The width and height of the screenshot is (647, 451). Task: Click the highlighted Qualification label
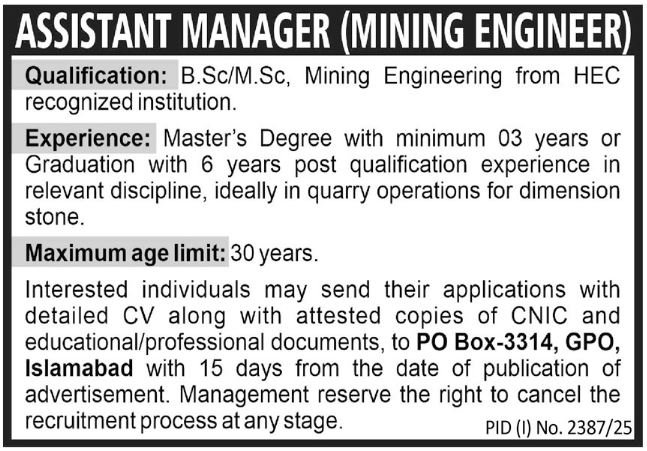(95, 76)
